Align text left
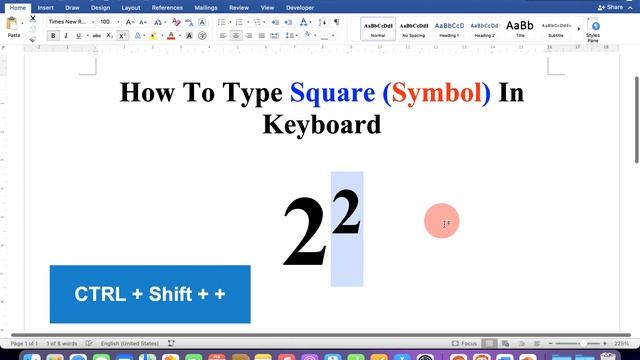This screenshot has height=360, width=640. pos(223,36)
